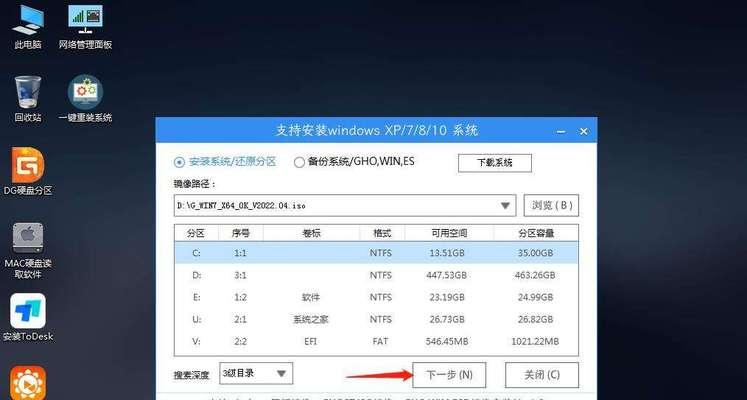Click the 格式 column header
This screenshot has width=747, height=400.
(x=382, y=233)
